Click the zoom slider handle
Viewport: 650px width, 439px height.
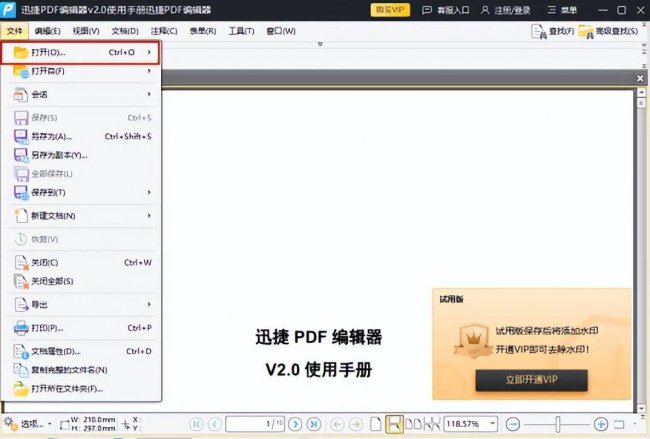pyautogui.click(x=558, y=424)
